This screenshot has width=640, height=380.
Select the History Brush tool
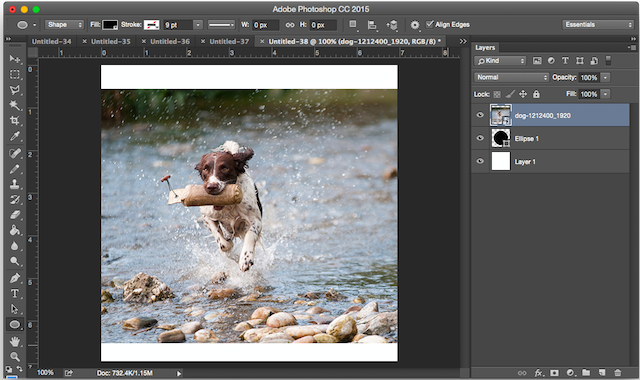pyautogui.click(x=15, y=200)
